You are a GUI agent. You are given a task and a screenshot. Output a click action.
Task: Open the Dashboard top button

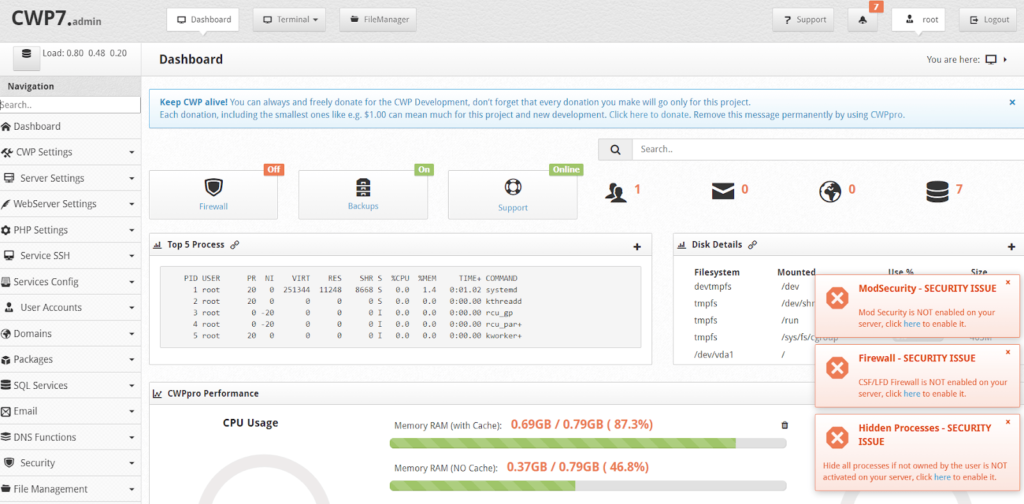click(x=202, y=20)
